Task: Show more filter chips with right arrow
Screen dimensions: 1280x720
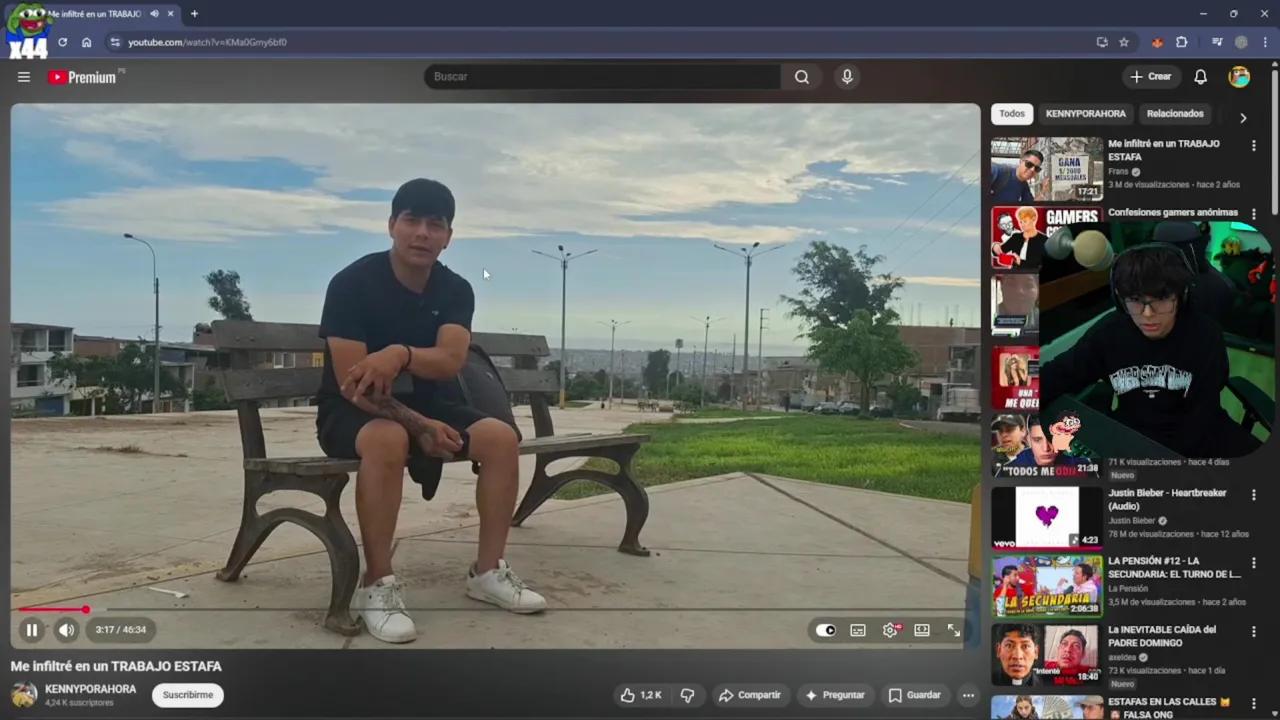Action: tap(1243, 117)
